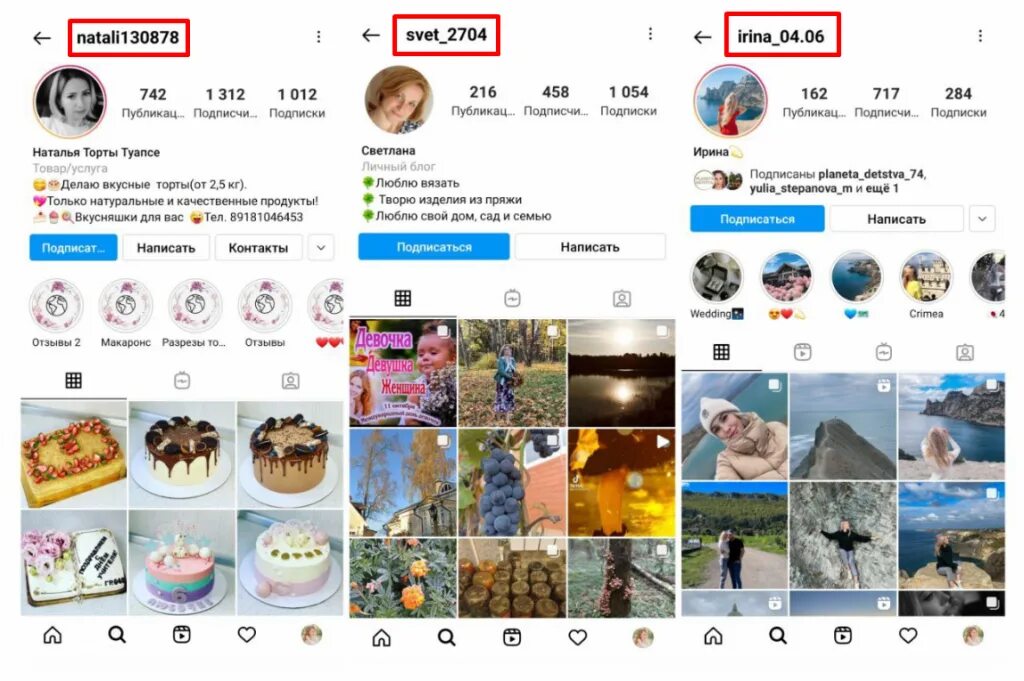Tap search icon under irina_04.06 profile

click(x=777, y=635)
